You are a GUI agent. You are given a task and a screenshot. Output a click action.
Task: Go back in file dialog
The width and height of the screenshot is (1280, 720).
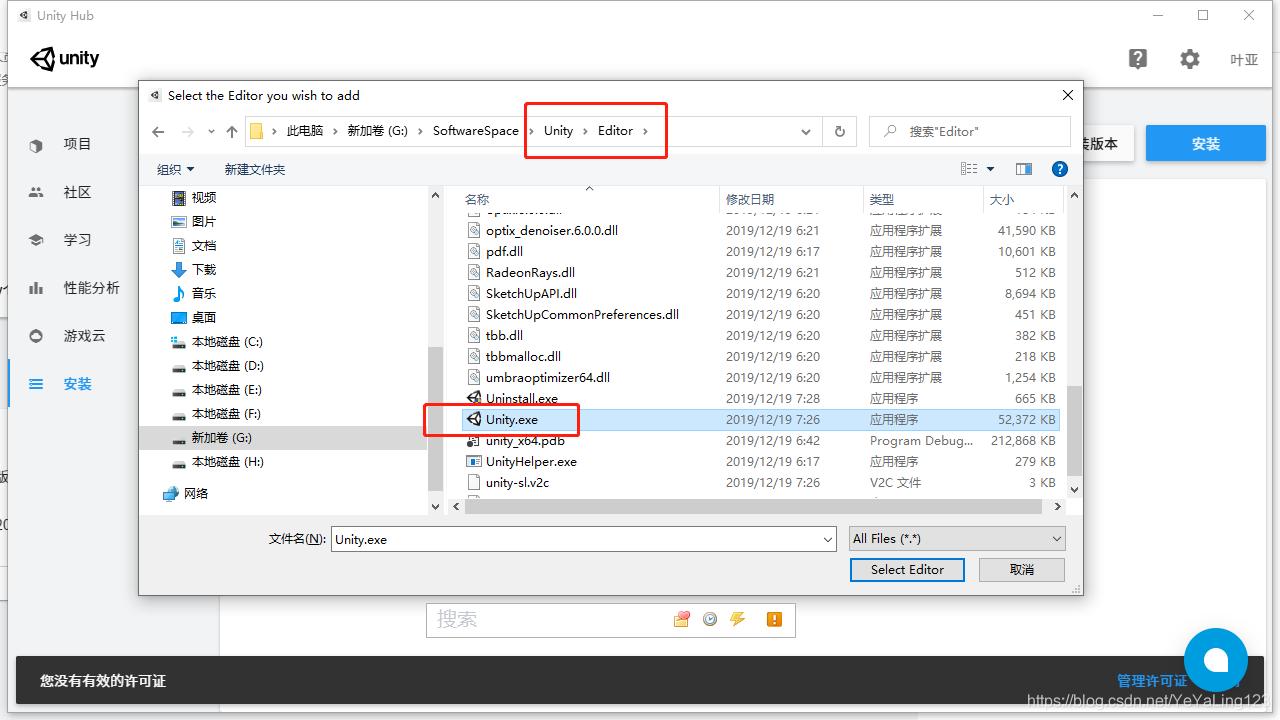point(158,131)
